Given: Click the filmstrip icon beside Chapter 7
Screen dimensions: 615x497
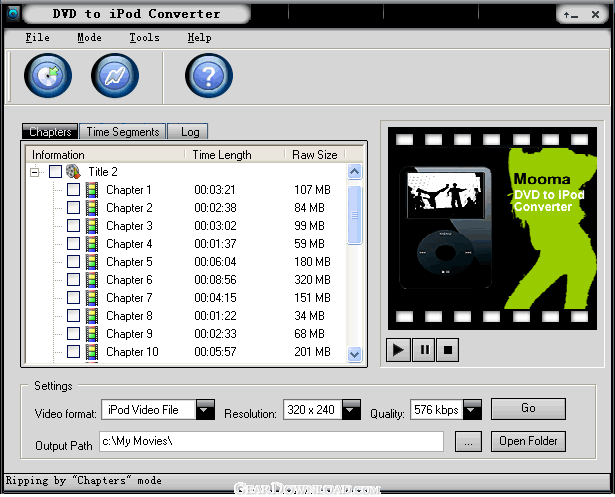Looking at the screenshot, I should (x=92, y=298).
